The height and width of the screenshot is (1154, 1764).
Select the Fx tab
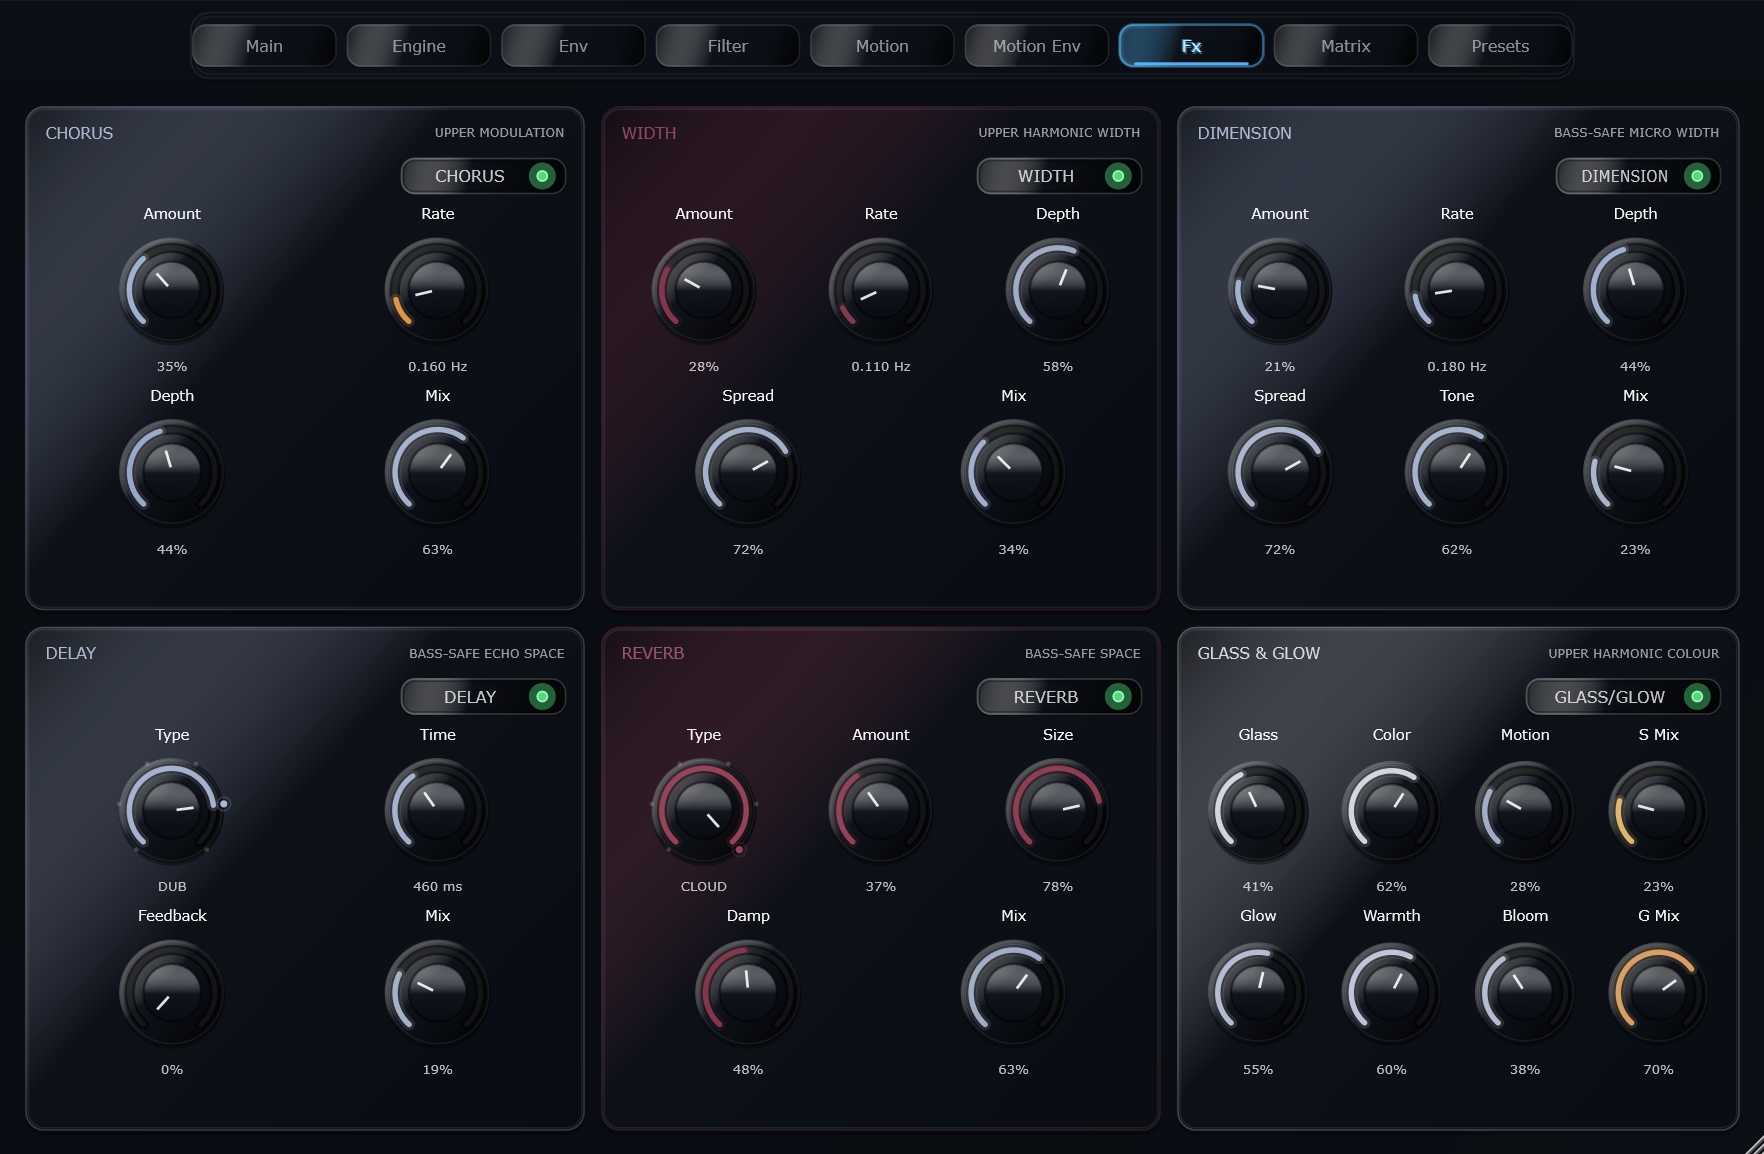pyautogui.click(x=1191, y=46)
